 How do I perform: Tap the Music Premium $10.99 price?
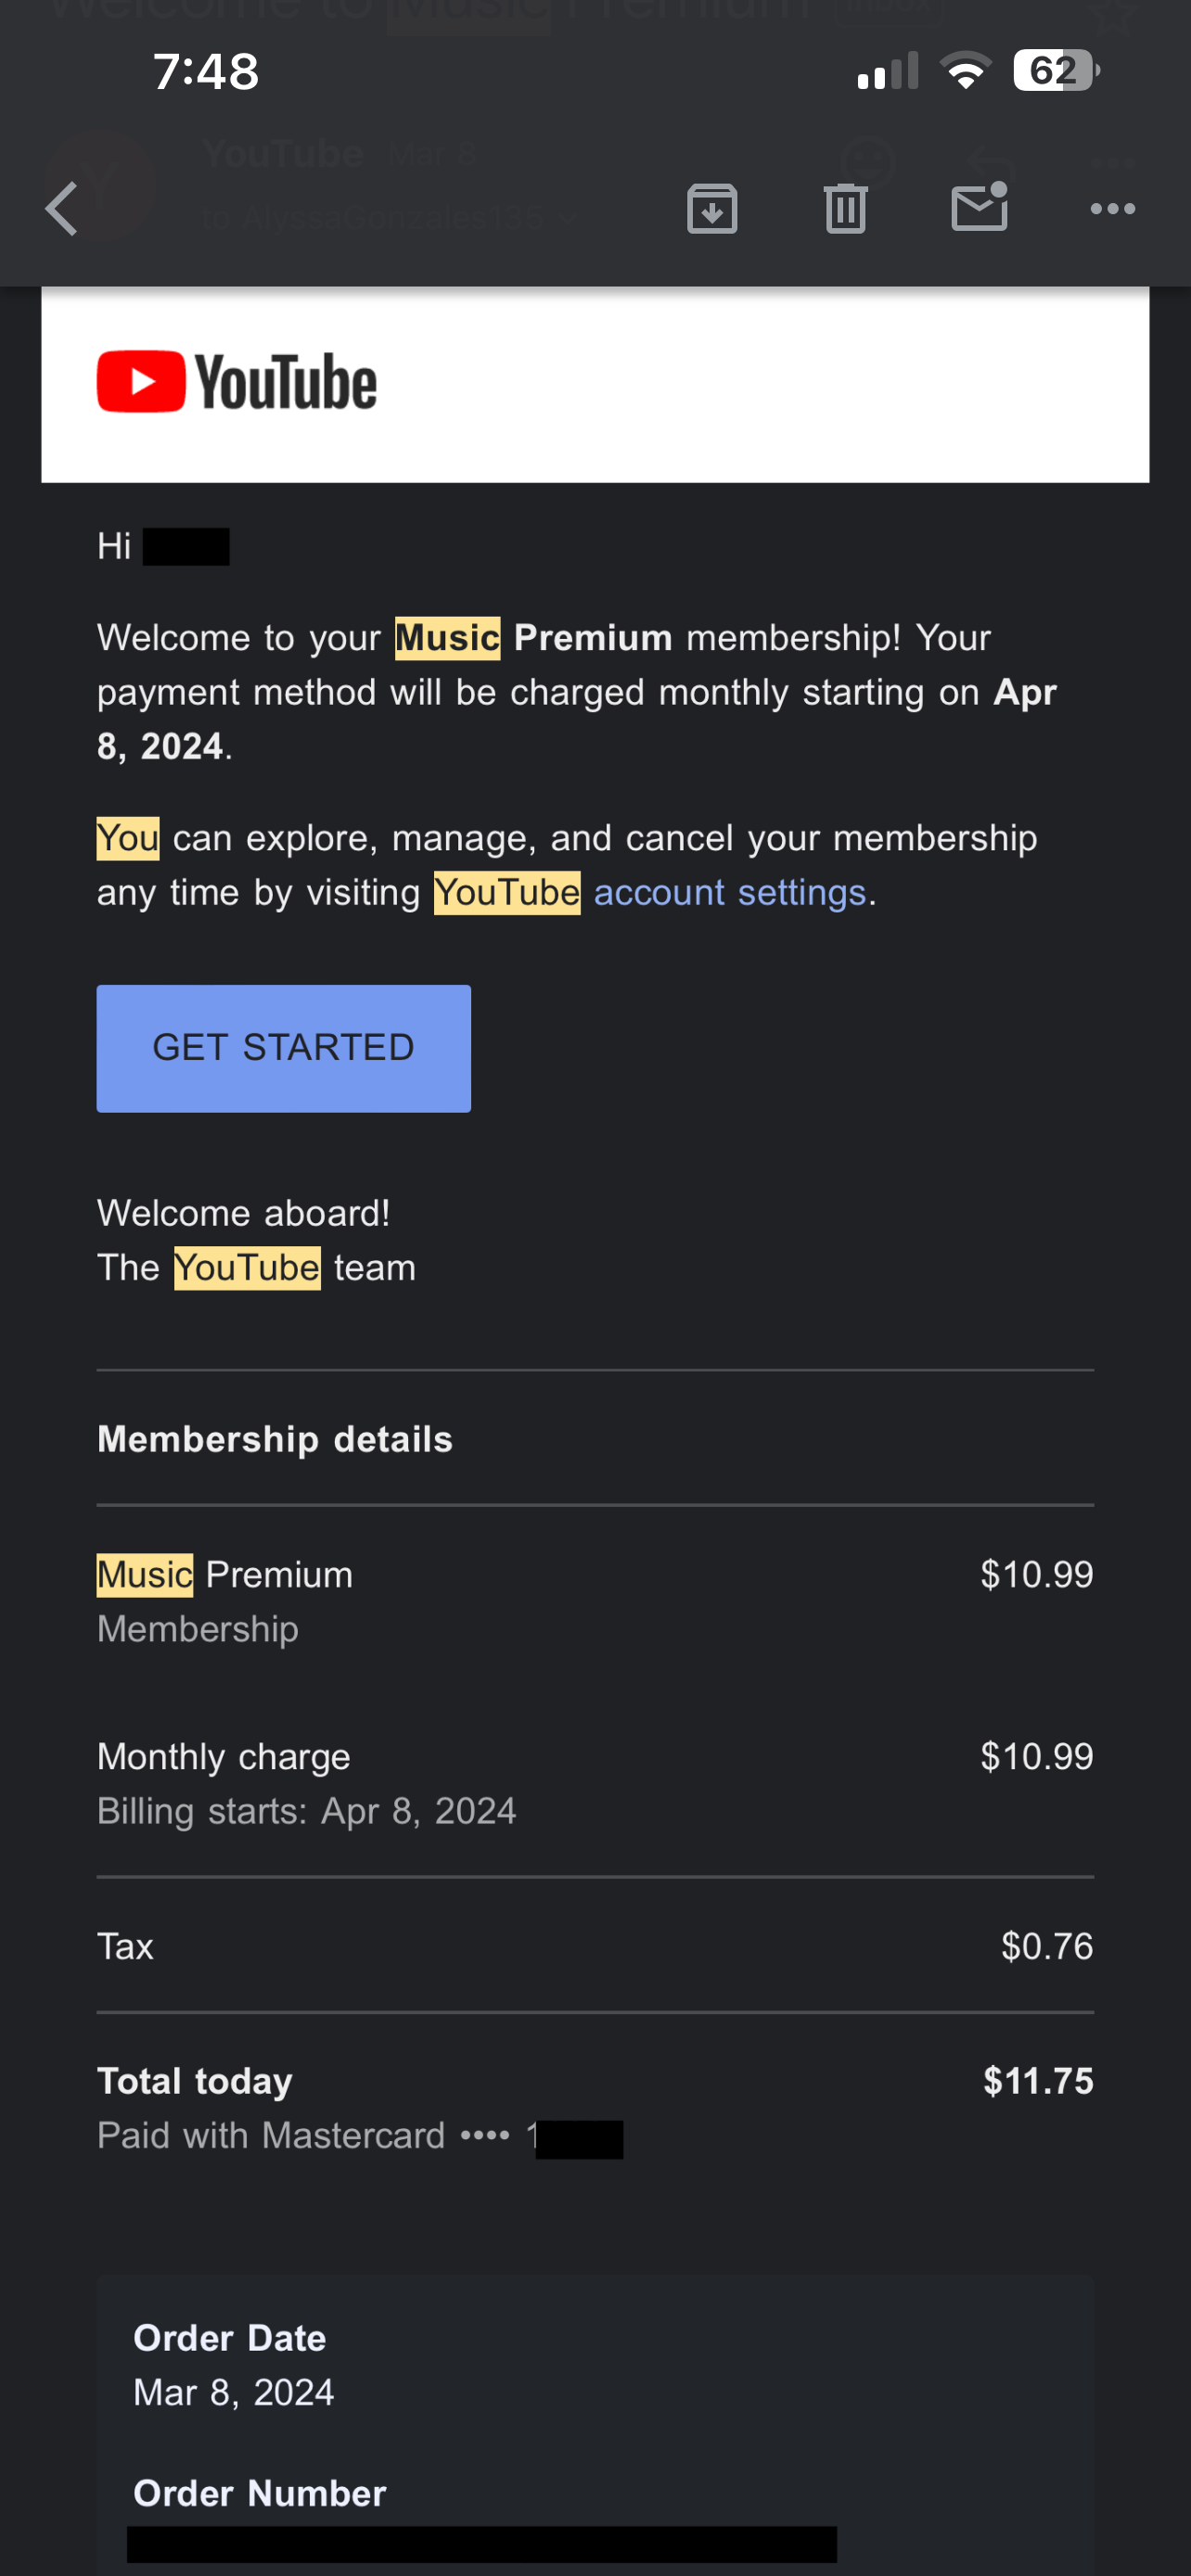click(1036, 1574)
